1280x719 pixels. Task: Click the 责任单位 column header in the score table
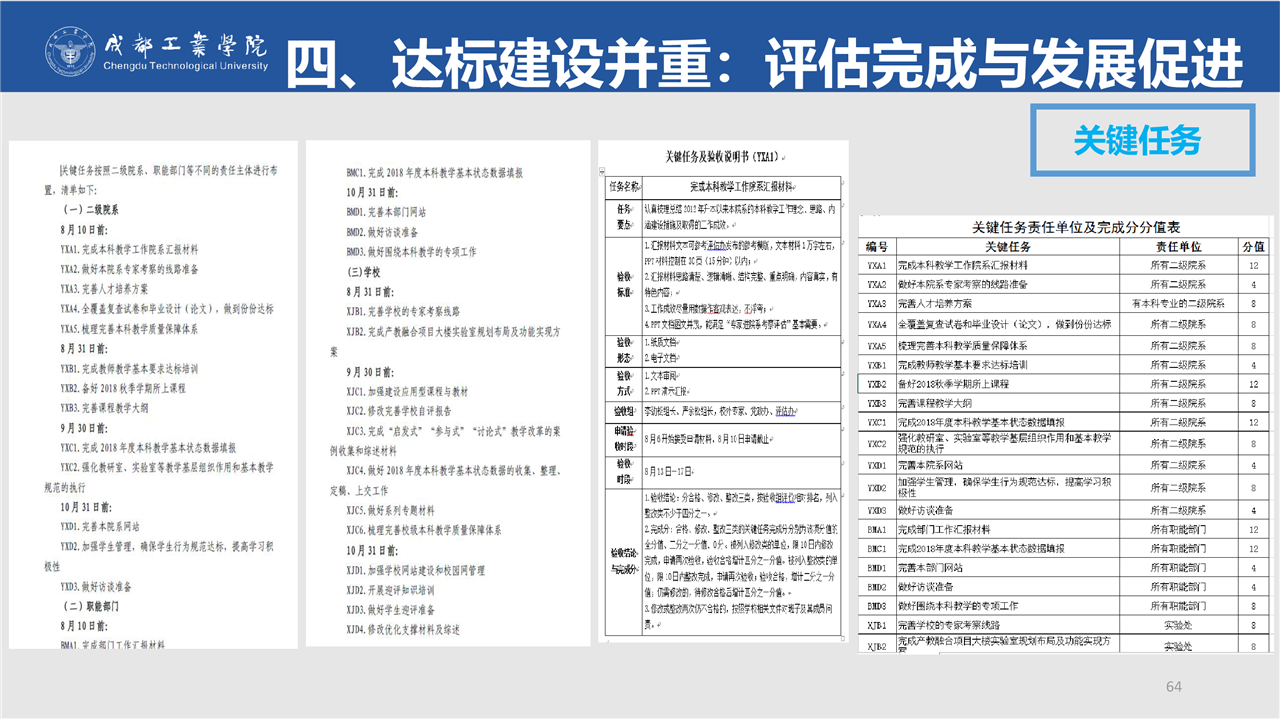[x=1178, y=246]
